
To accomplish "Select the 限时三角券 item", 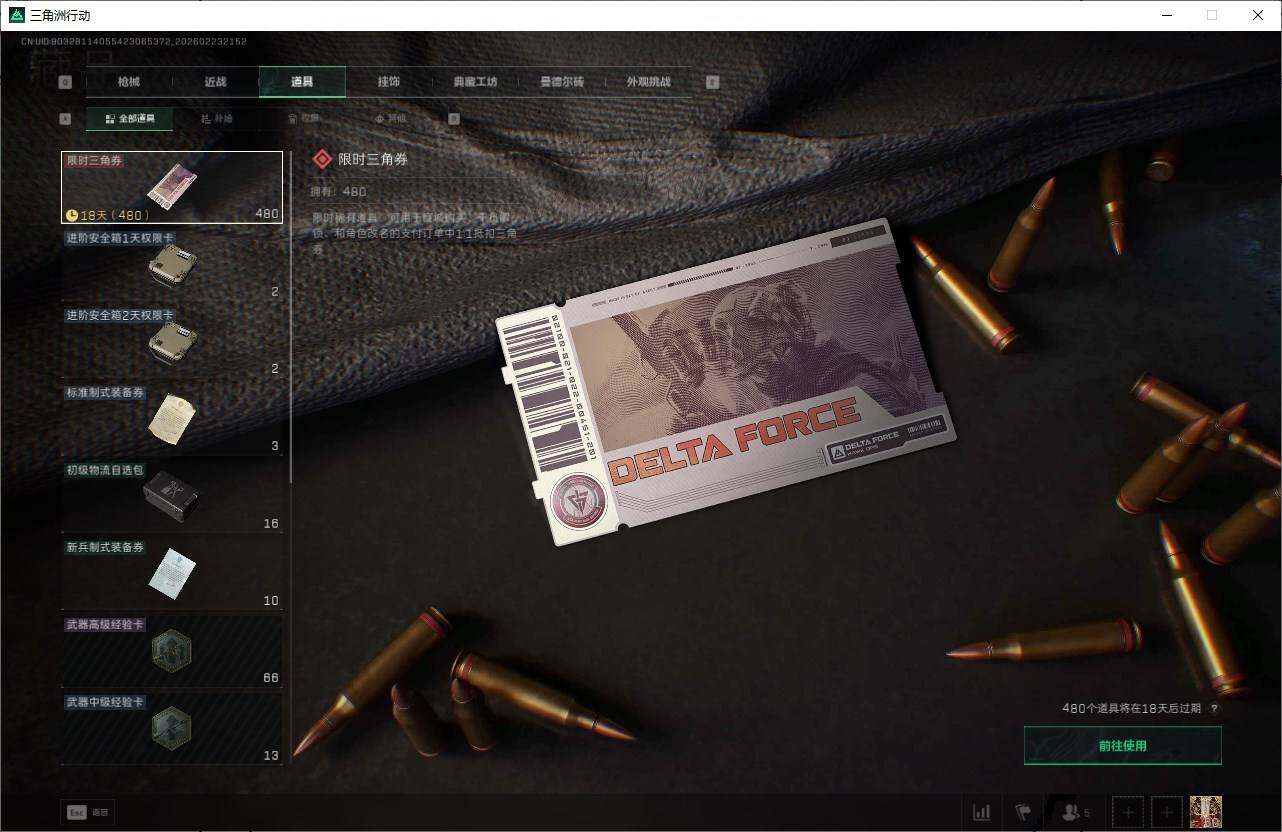I will point(172,187).
